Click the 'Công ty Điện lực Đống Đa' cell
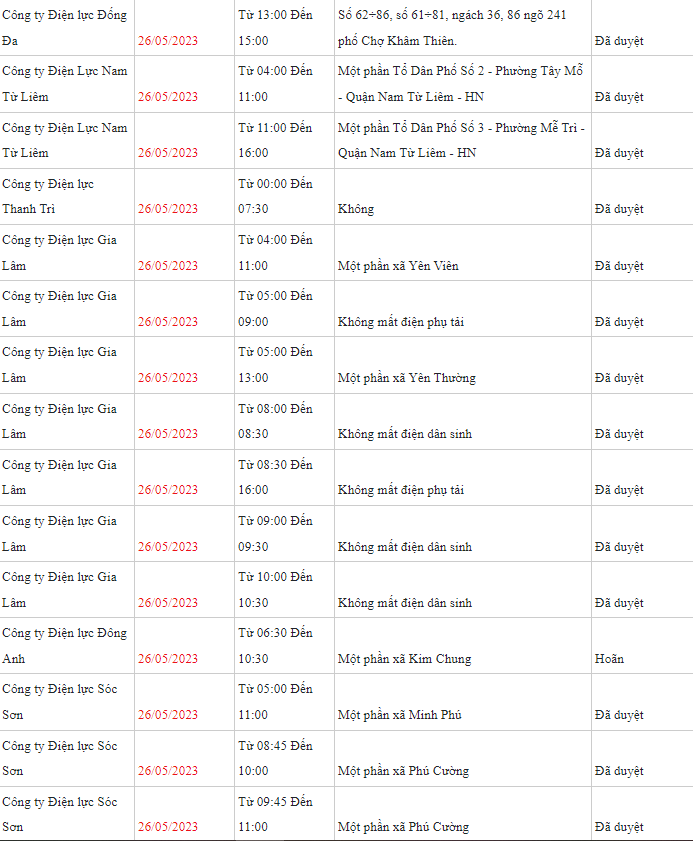This screenshot has height=841, width=693. point(67,27)
